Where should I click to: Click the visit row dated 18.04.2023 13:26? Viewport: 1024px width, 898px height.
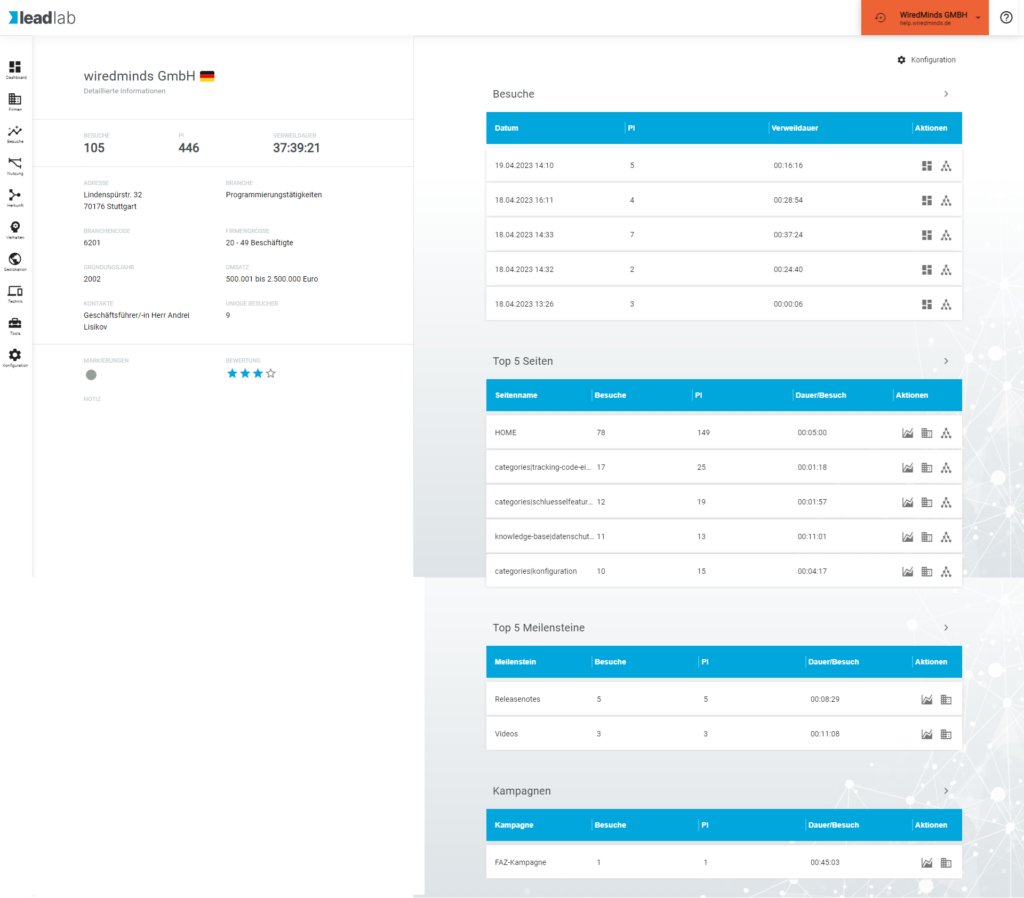point(724,304)
